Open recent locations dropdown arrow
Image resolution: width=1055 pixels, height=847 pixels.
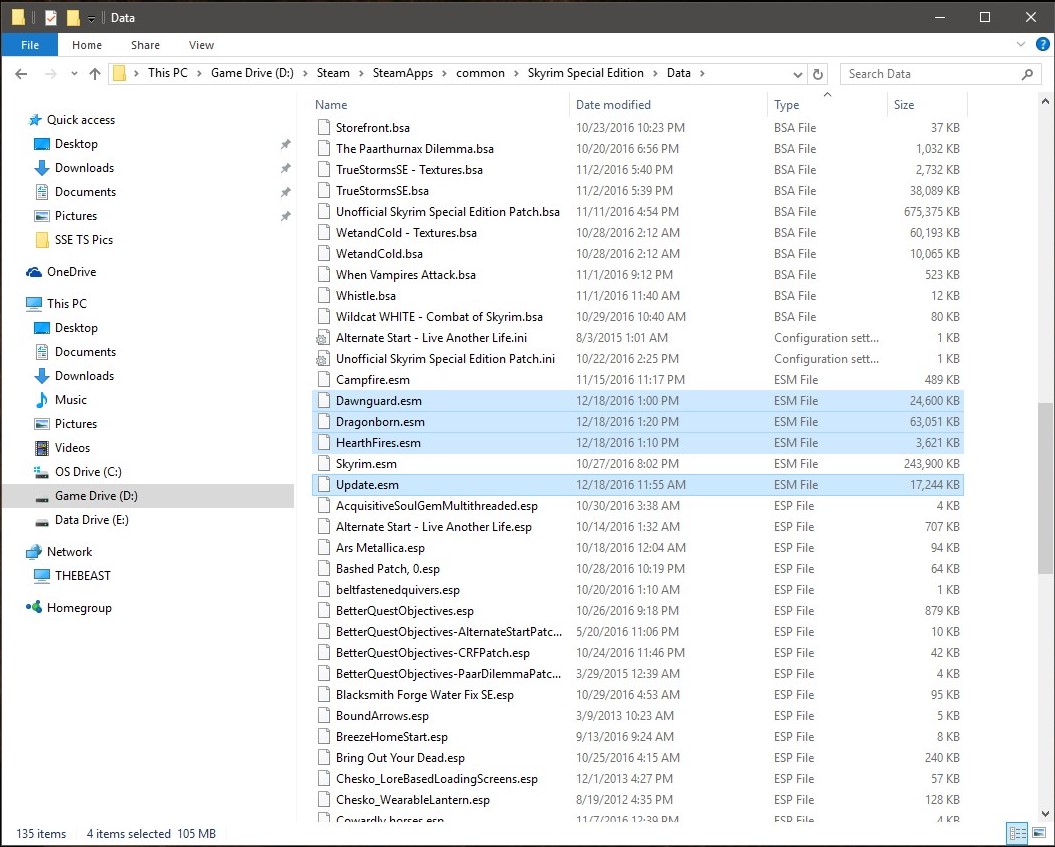tap(74, 74)
